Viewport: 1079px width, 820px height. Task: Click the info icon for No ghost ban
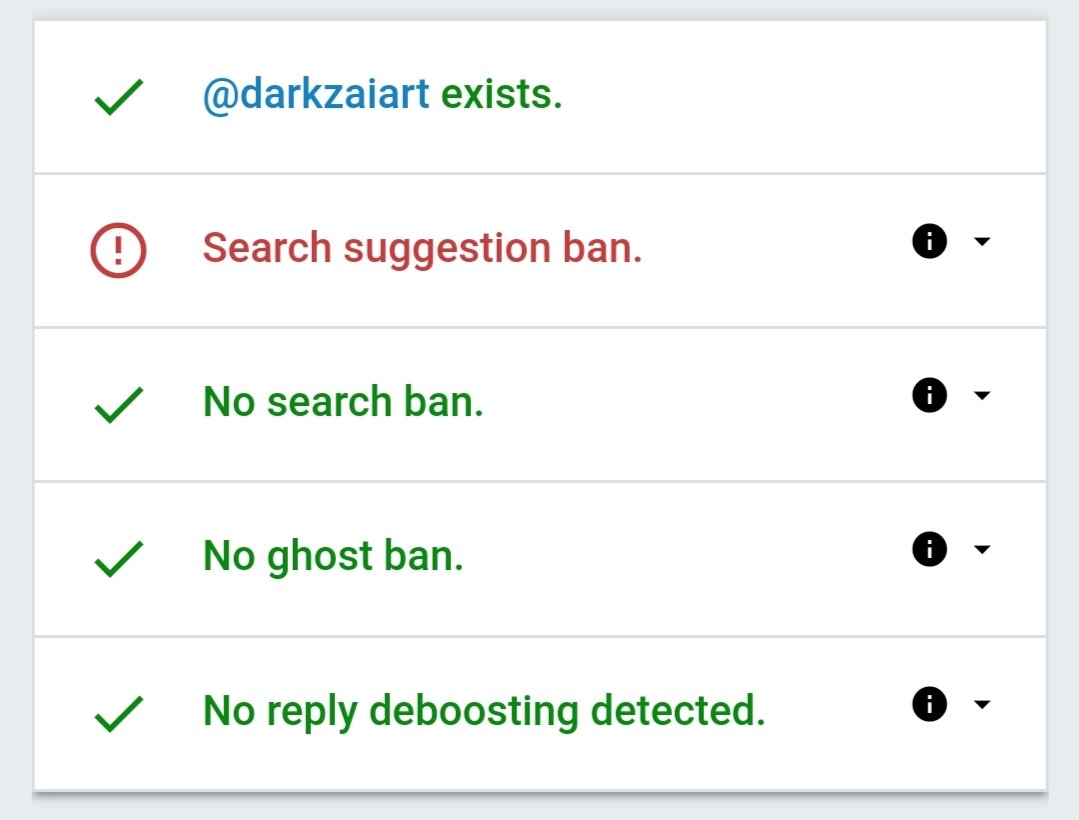[930, 550]
